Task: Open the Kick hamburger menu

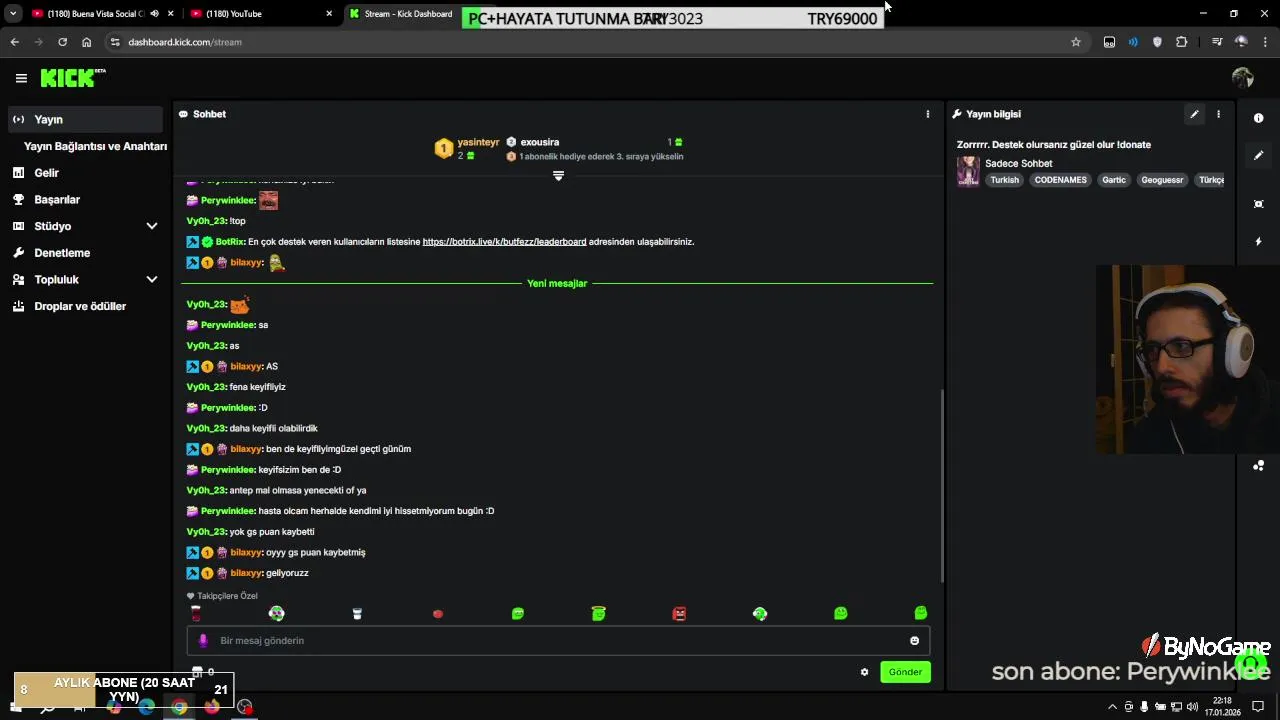Action: tap(21, 78)
